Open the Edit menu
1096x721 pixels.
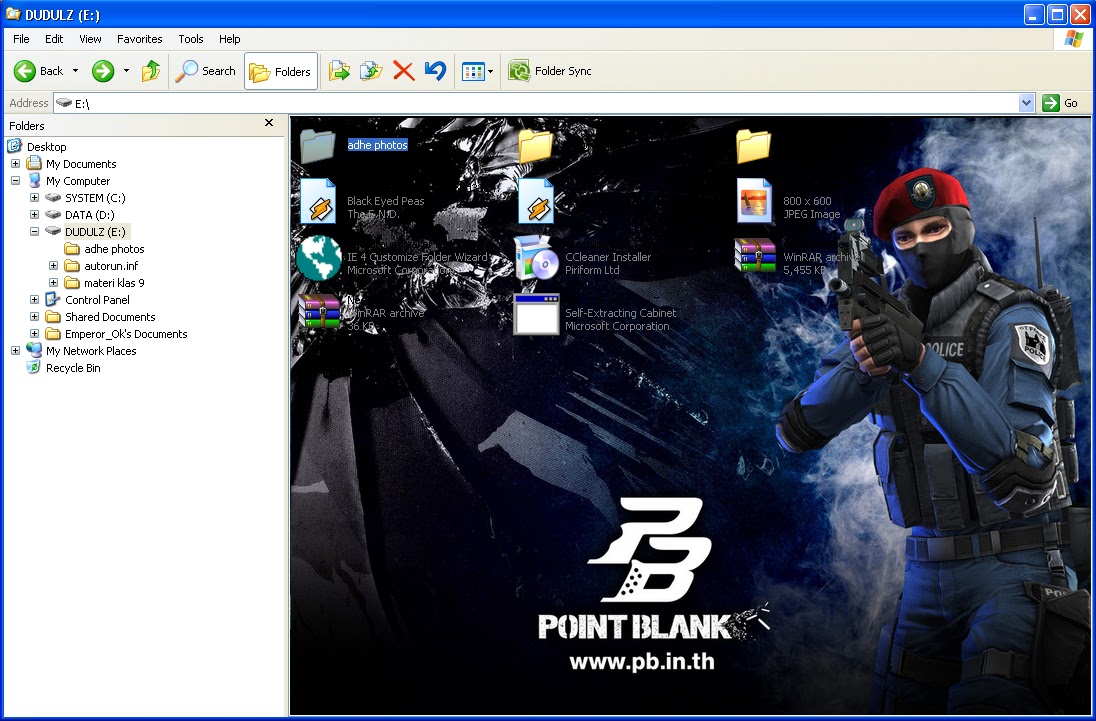tap(54, 39)
